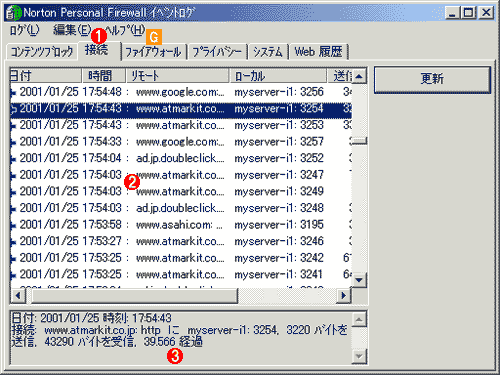The height and width of the screenshot is (375, 500).
Task: Click the horizontal scrollbar thumb
Action: coord(134,295)
